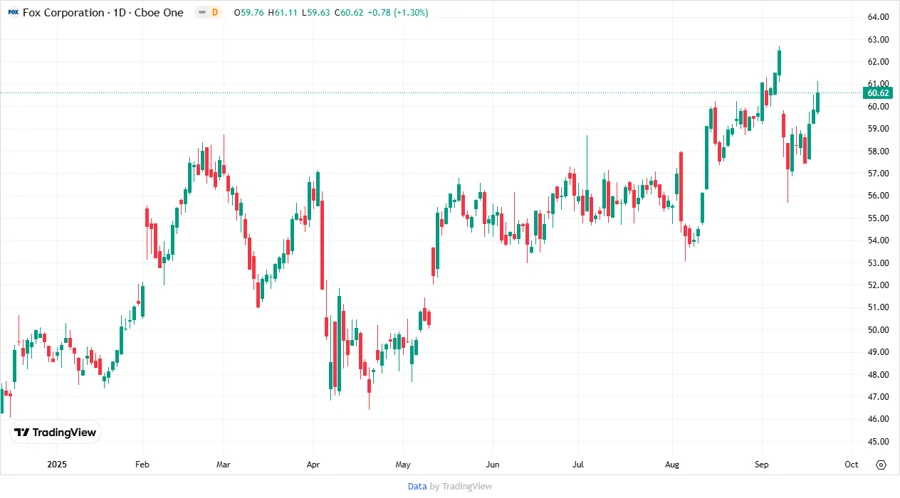Click the 'by TradingView' attribution text

click(x=461, y=486)
